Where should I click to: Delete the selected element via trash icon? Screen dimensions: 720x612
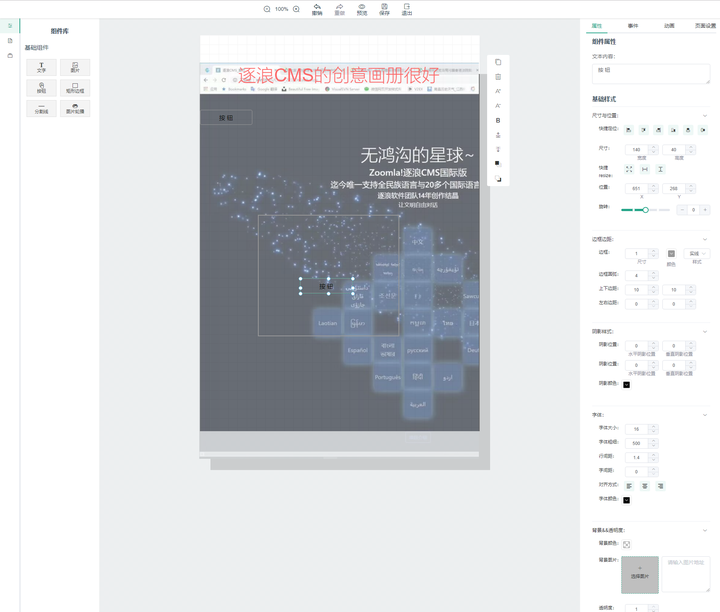(x=498, y=77)
